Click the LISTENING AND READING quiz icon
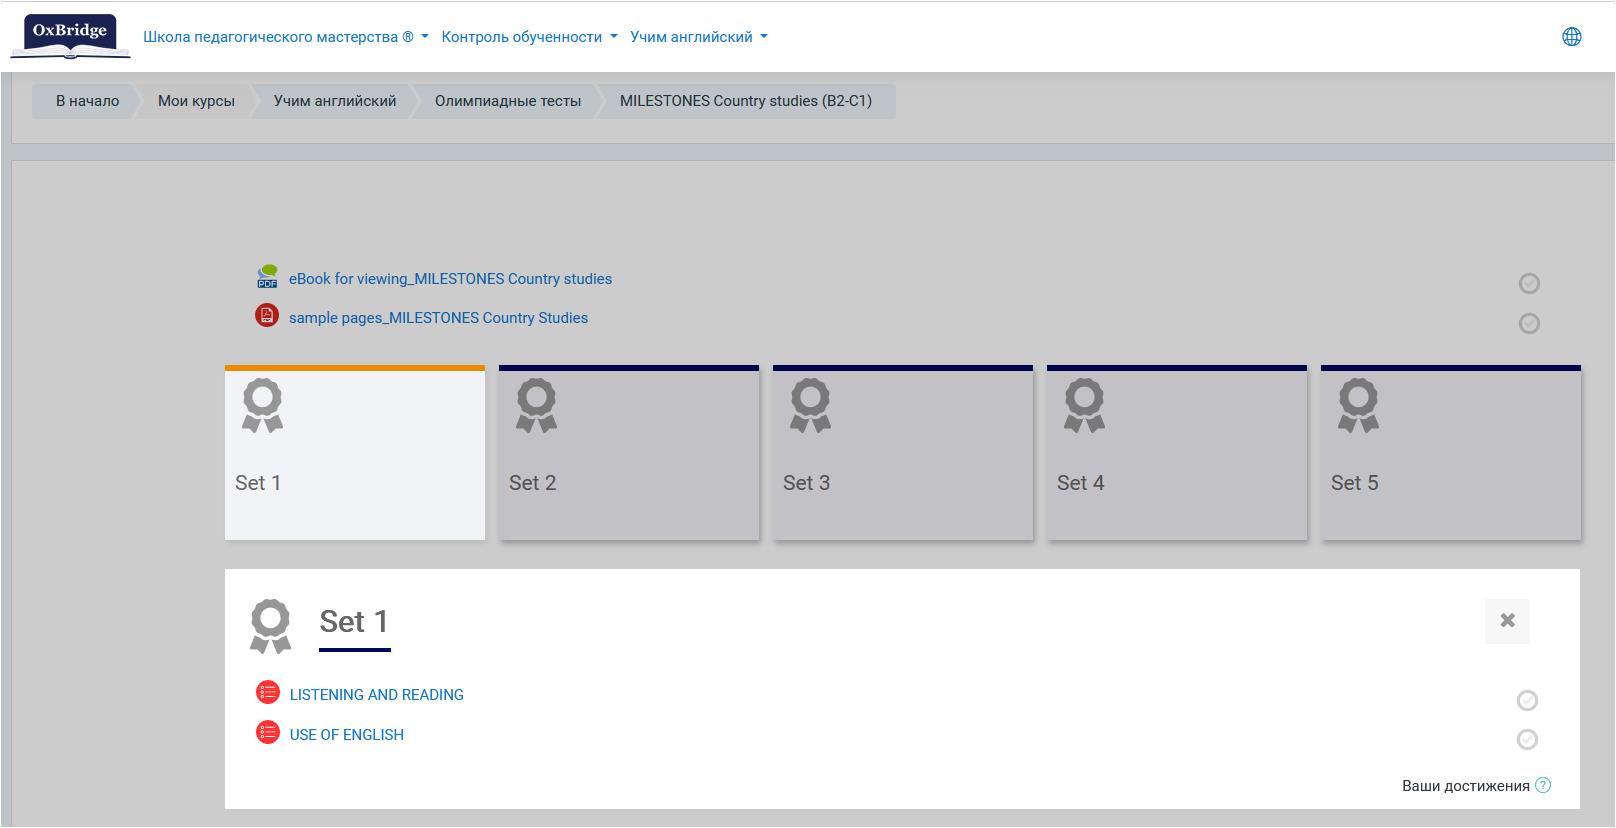 pos(268,693)
